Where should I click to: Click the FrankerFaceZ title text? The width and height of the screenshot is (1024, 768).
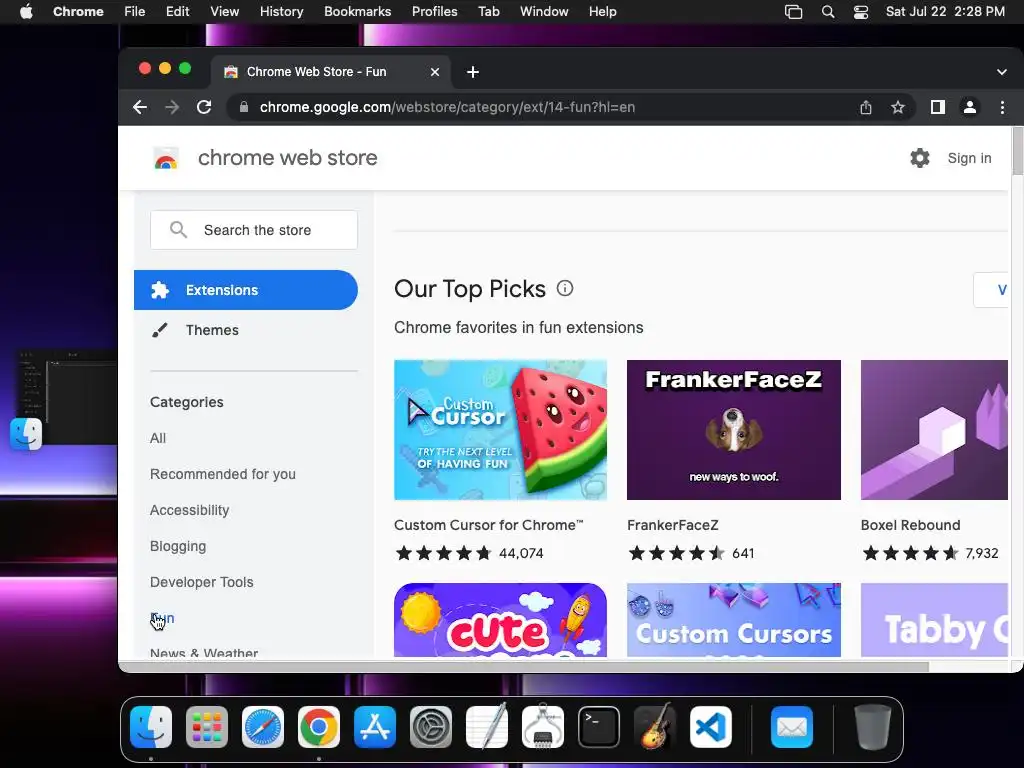coord(673,525)
